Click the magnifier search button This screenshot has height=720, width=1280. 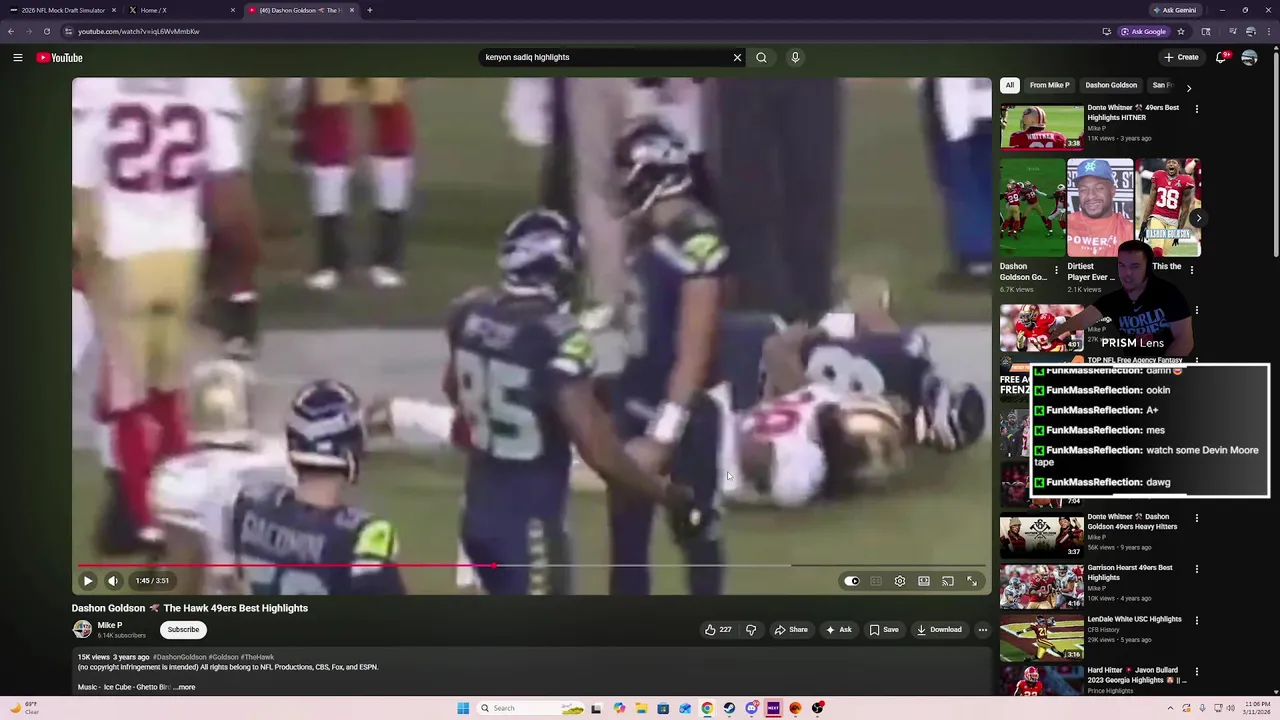[761, 57]
